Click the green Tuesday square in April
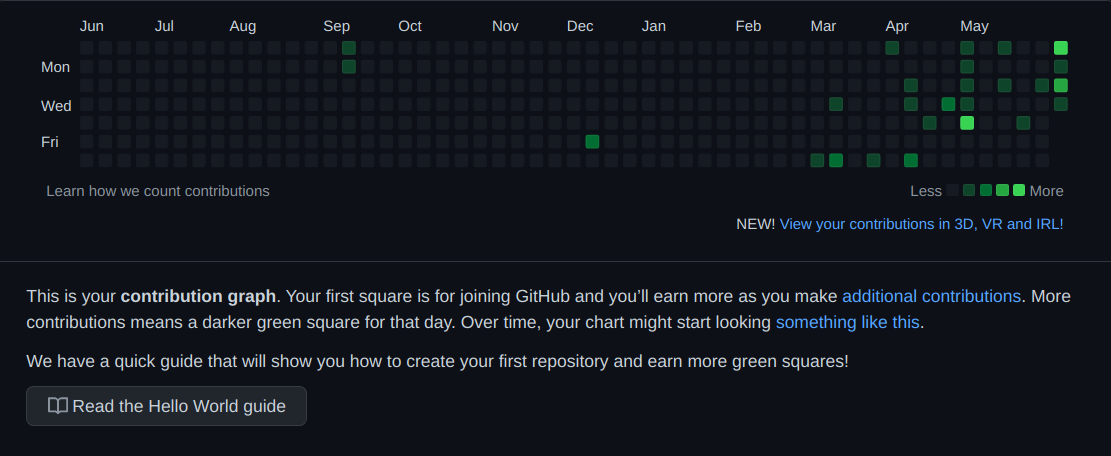Image resolution: width=1111 pixels, height=456 pixels. pyautogui.click(x=911, y=86)
